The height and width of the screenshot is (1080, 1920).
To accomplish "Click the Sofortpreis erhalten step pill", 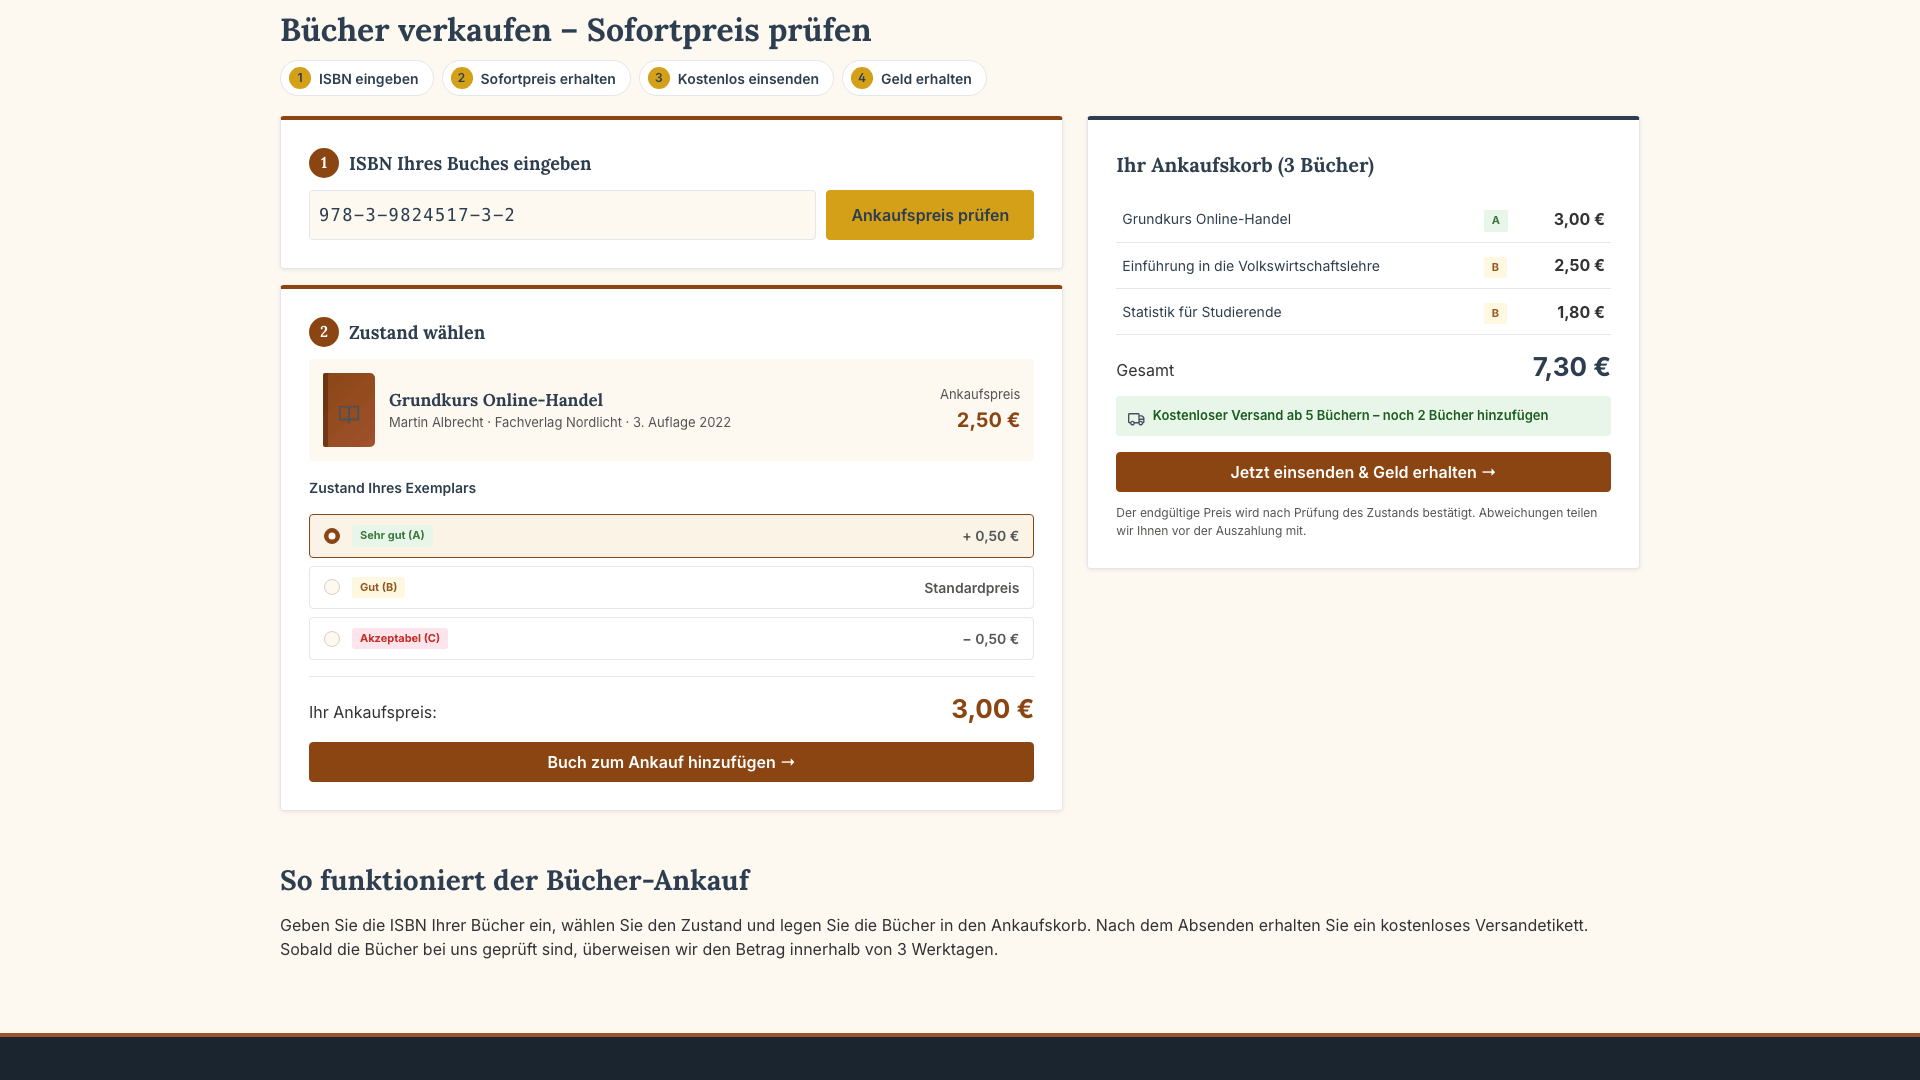I will tap(536, 78).
